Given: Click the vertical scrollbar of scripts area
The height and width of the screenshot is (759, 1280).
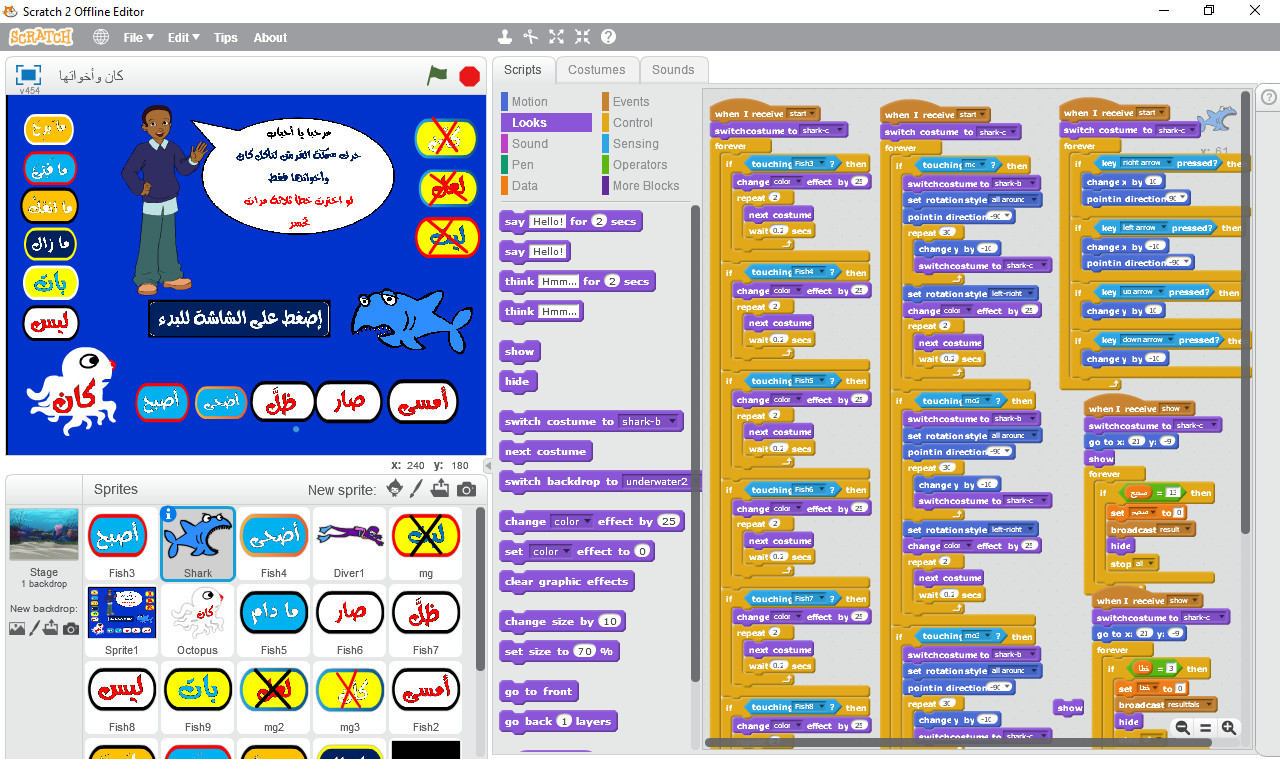Looking at the screenshot, I should click(1245, 313).
